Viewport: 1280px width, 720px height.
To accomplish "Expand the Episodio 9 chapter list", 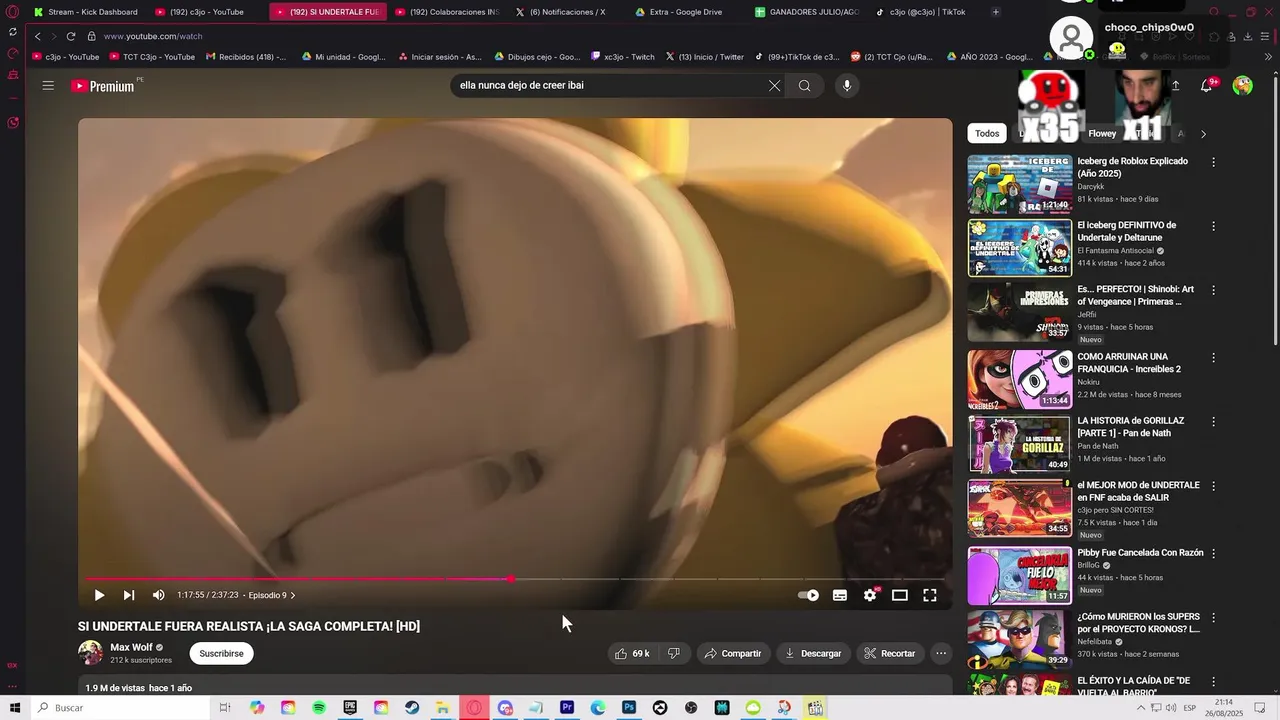I will pos(272,595).
